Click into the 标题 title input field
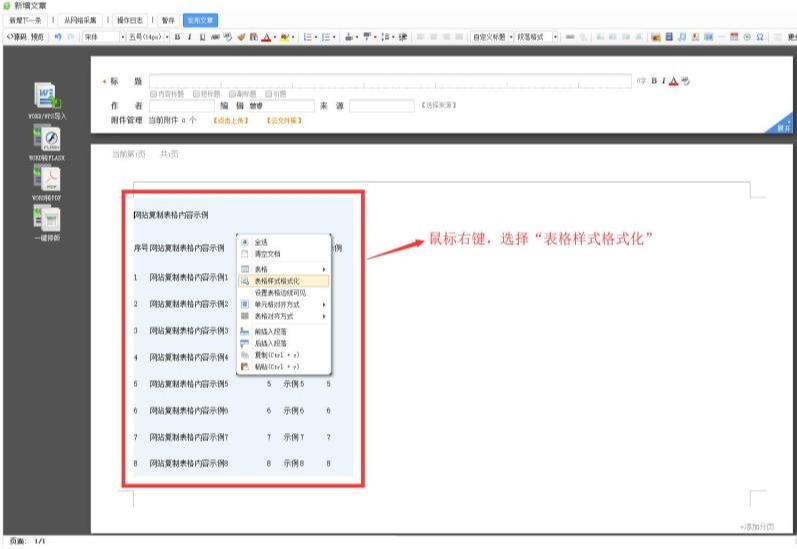The height and width of the screenshot is (549, 797). (x=390, y=80)
